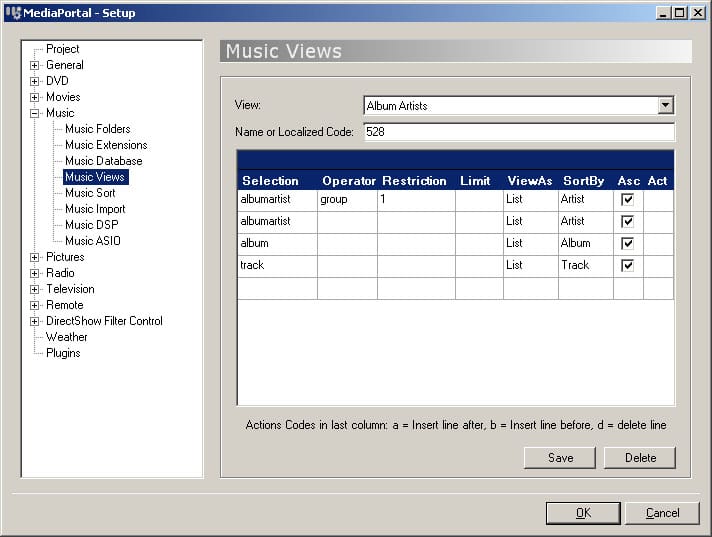The image size is (712, 537).
Task: Click the Delete button
Action: click(640, 458)
